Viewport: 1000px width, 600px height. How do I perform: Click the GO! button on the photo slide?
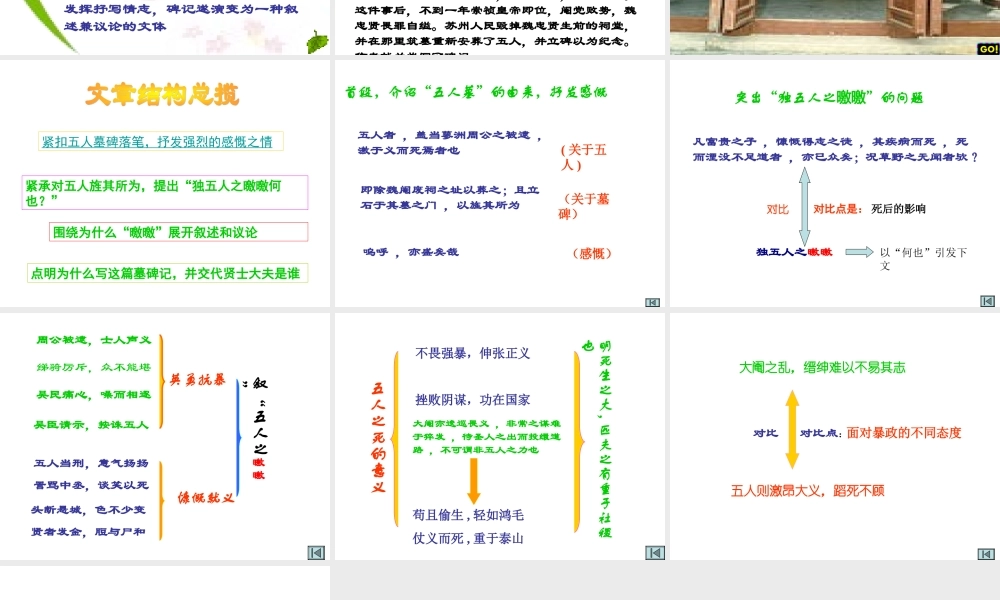coord(989,49)
